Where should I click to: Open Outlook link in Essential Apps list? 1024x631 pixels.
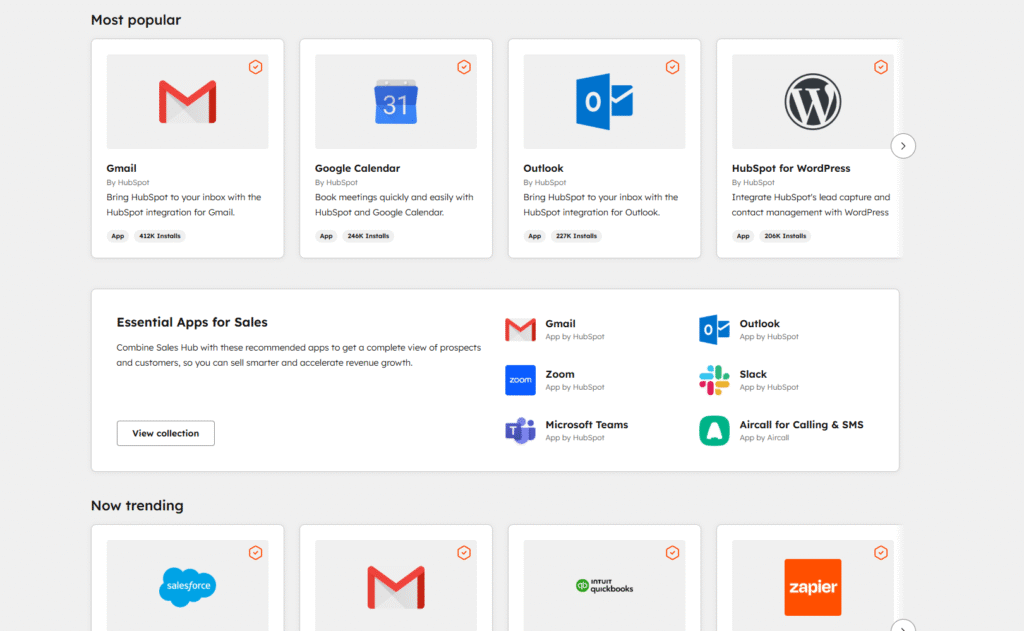(759, 324)
